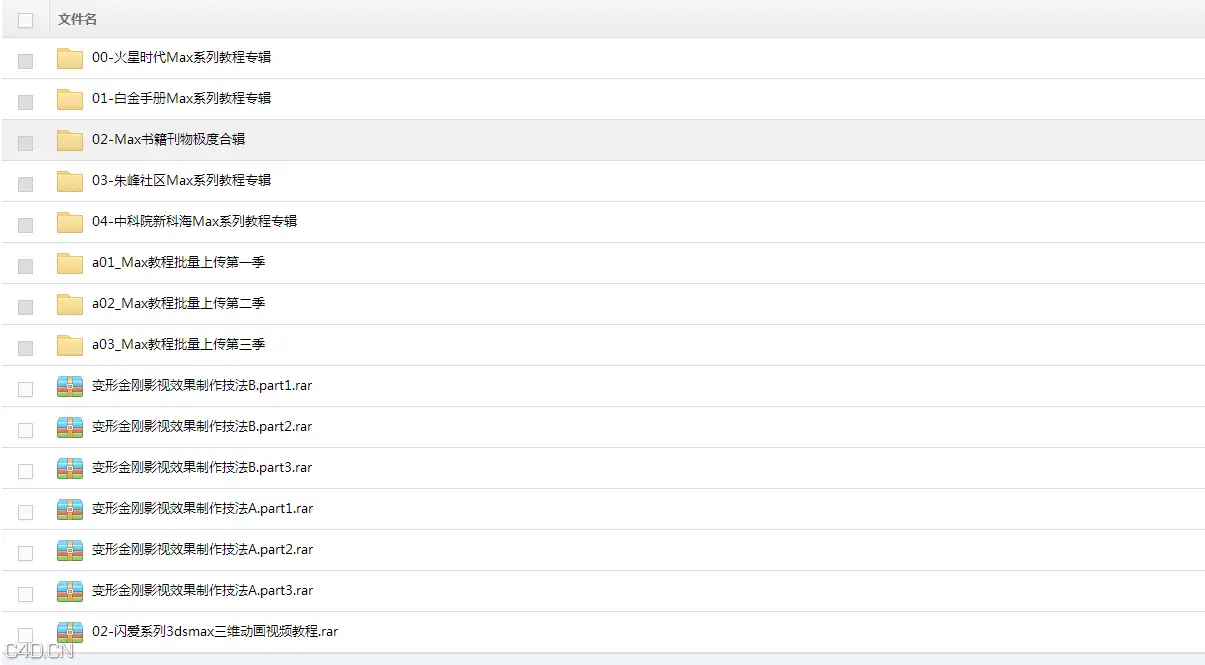The width and height of the screenshot is (1205, 665).
Task: Click the RAR archive icon for 变形金刚影视效果制作技法B.part1.rar
Action: pos(70,386)
